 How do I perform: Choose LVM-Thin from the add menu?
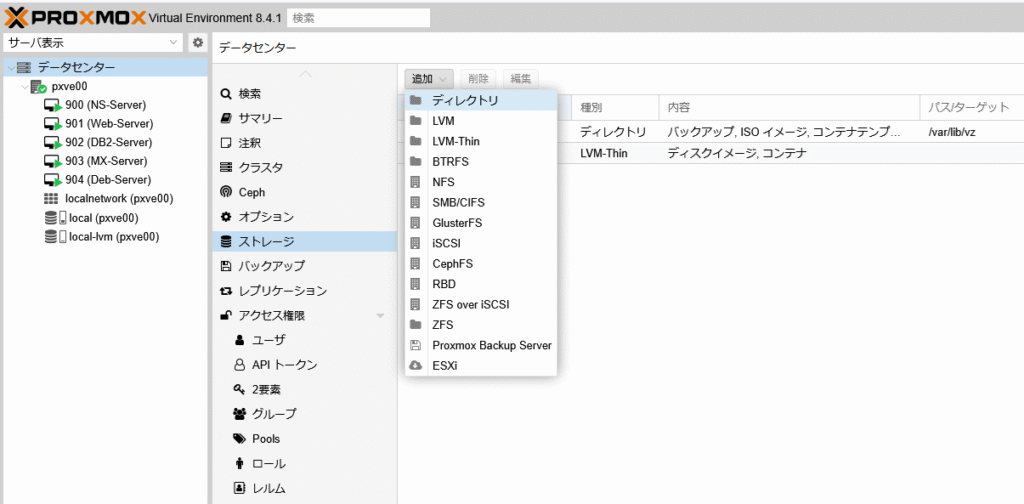[481, 141]
